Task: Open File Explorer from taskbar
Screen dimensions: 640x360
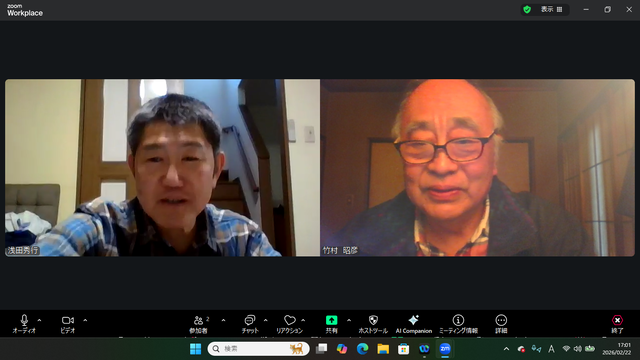Action: (x=383, y=349)
